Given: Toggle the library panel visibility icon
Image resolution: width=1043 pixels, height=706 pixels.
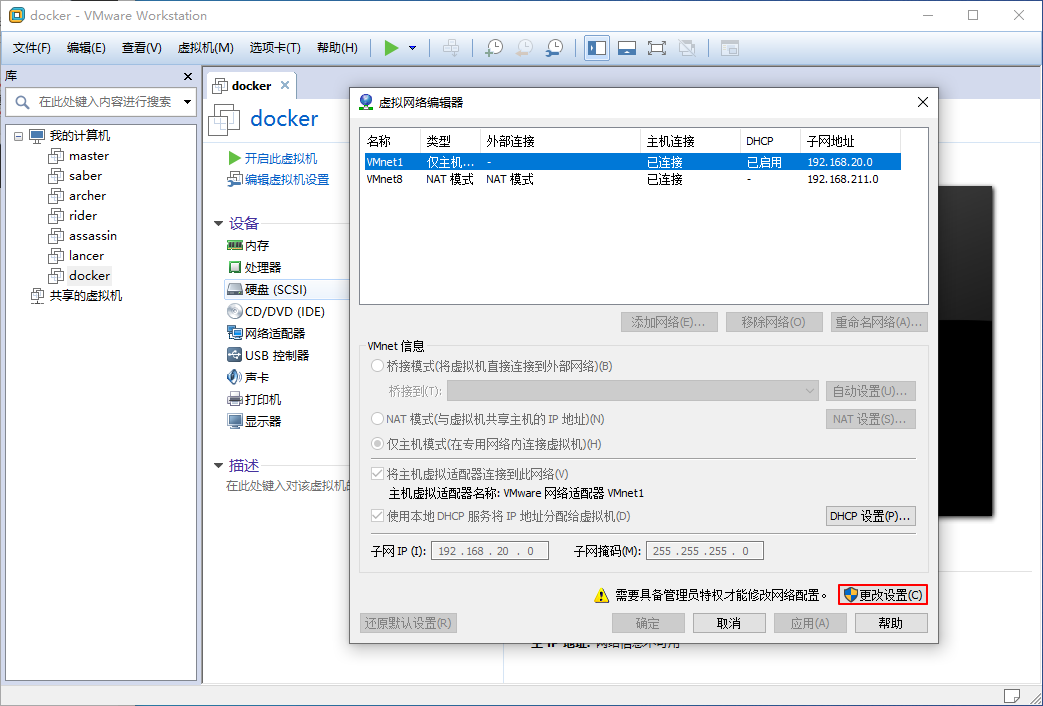Looking at the screenshot, I should [596, 47].
